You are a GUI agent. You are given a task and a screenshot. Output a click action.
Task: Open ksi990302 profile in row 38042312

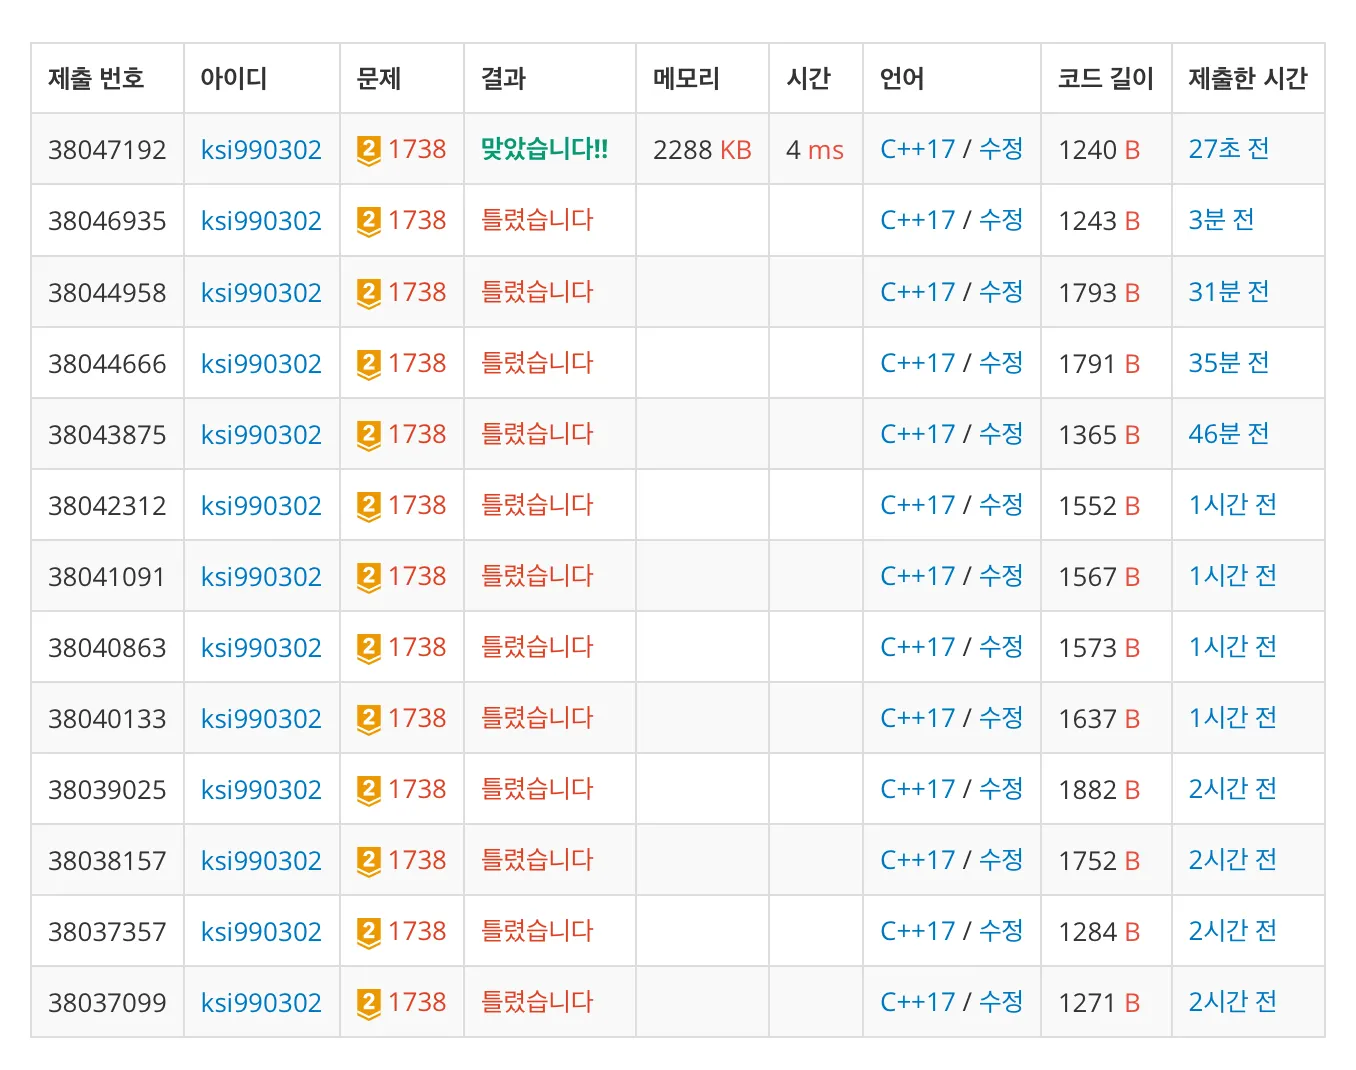pos(261,506)
